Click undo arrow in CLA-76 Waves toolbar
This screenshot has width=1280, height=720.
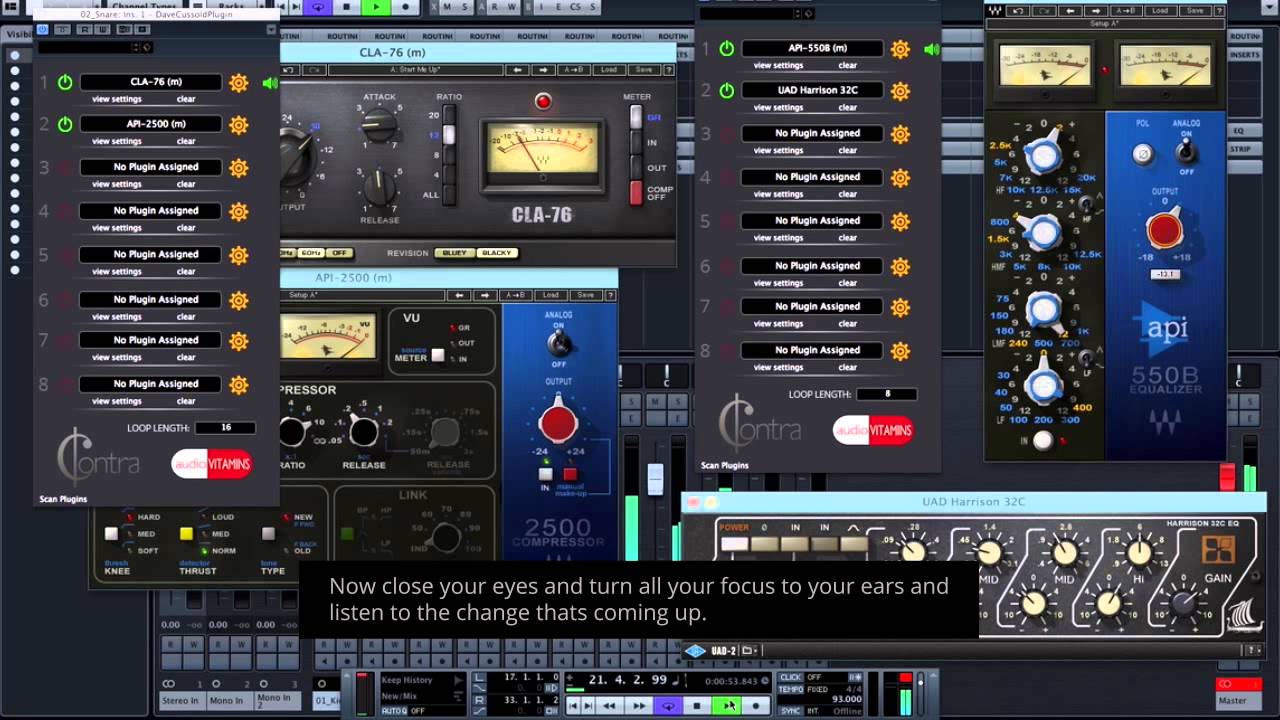tap(289, 70)
